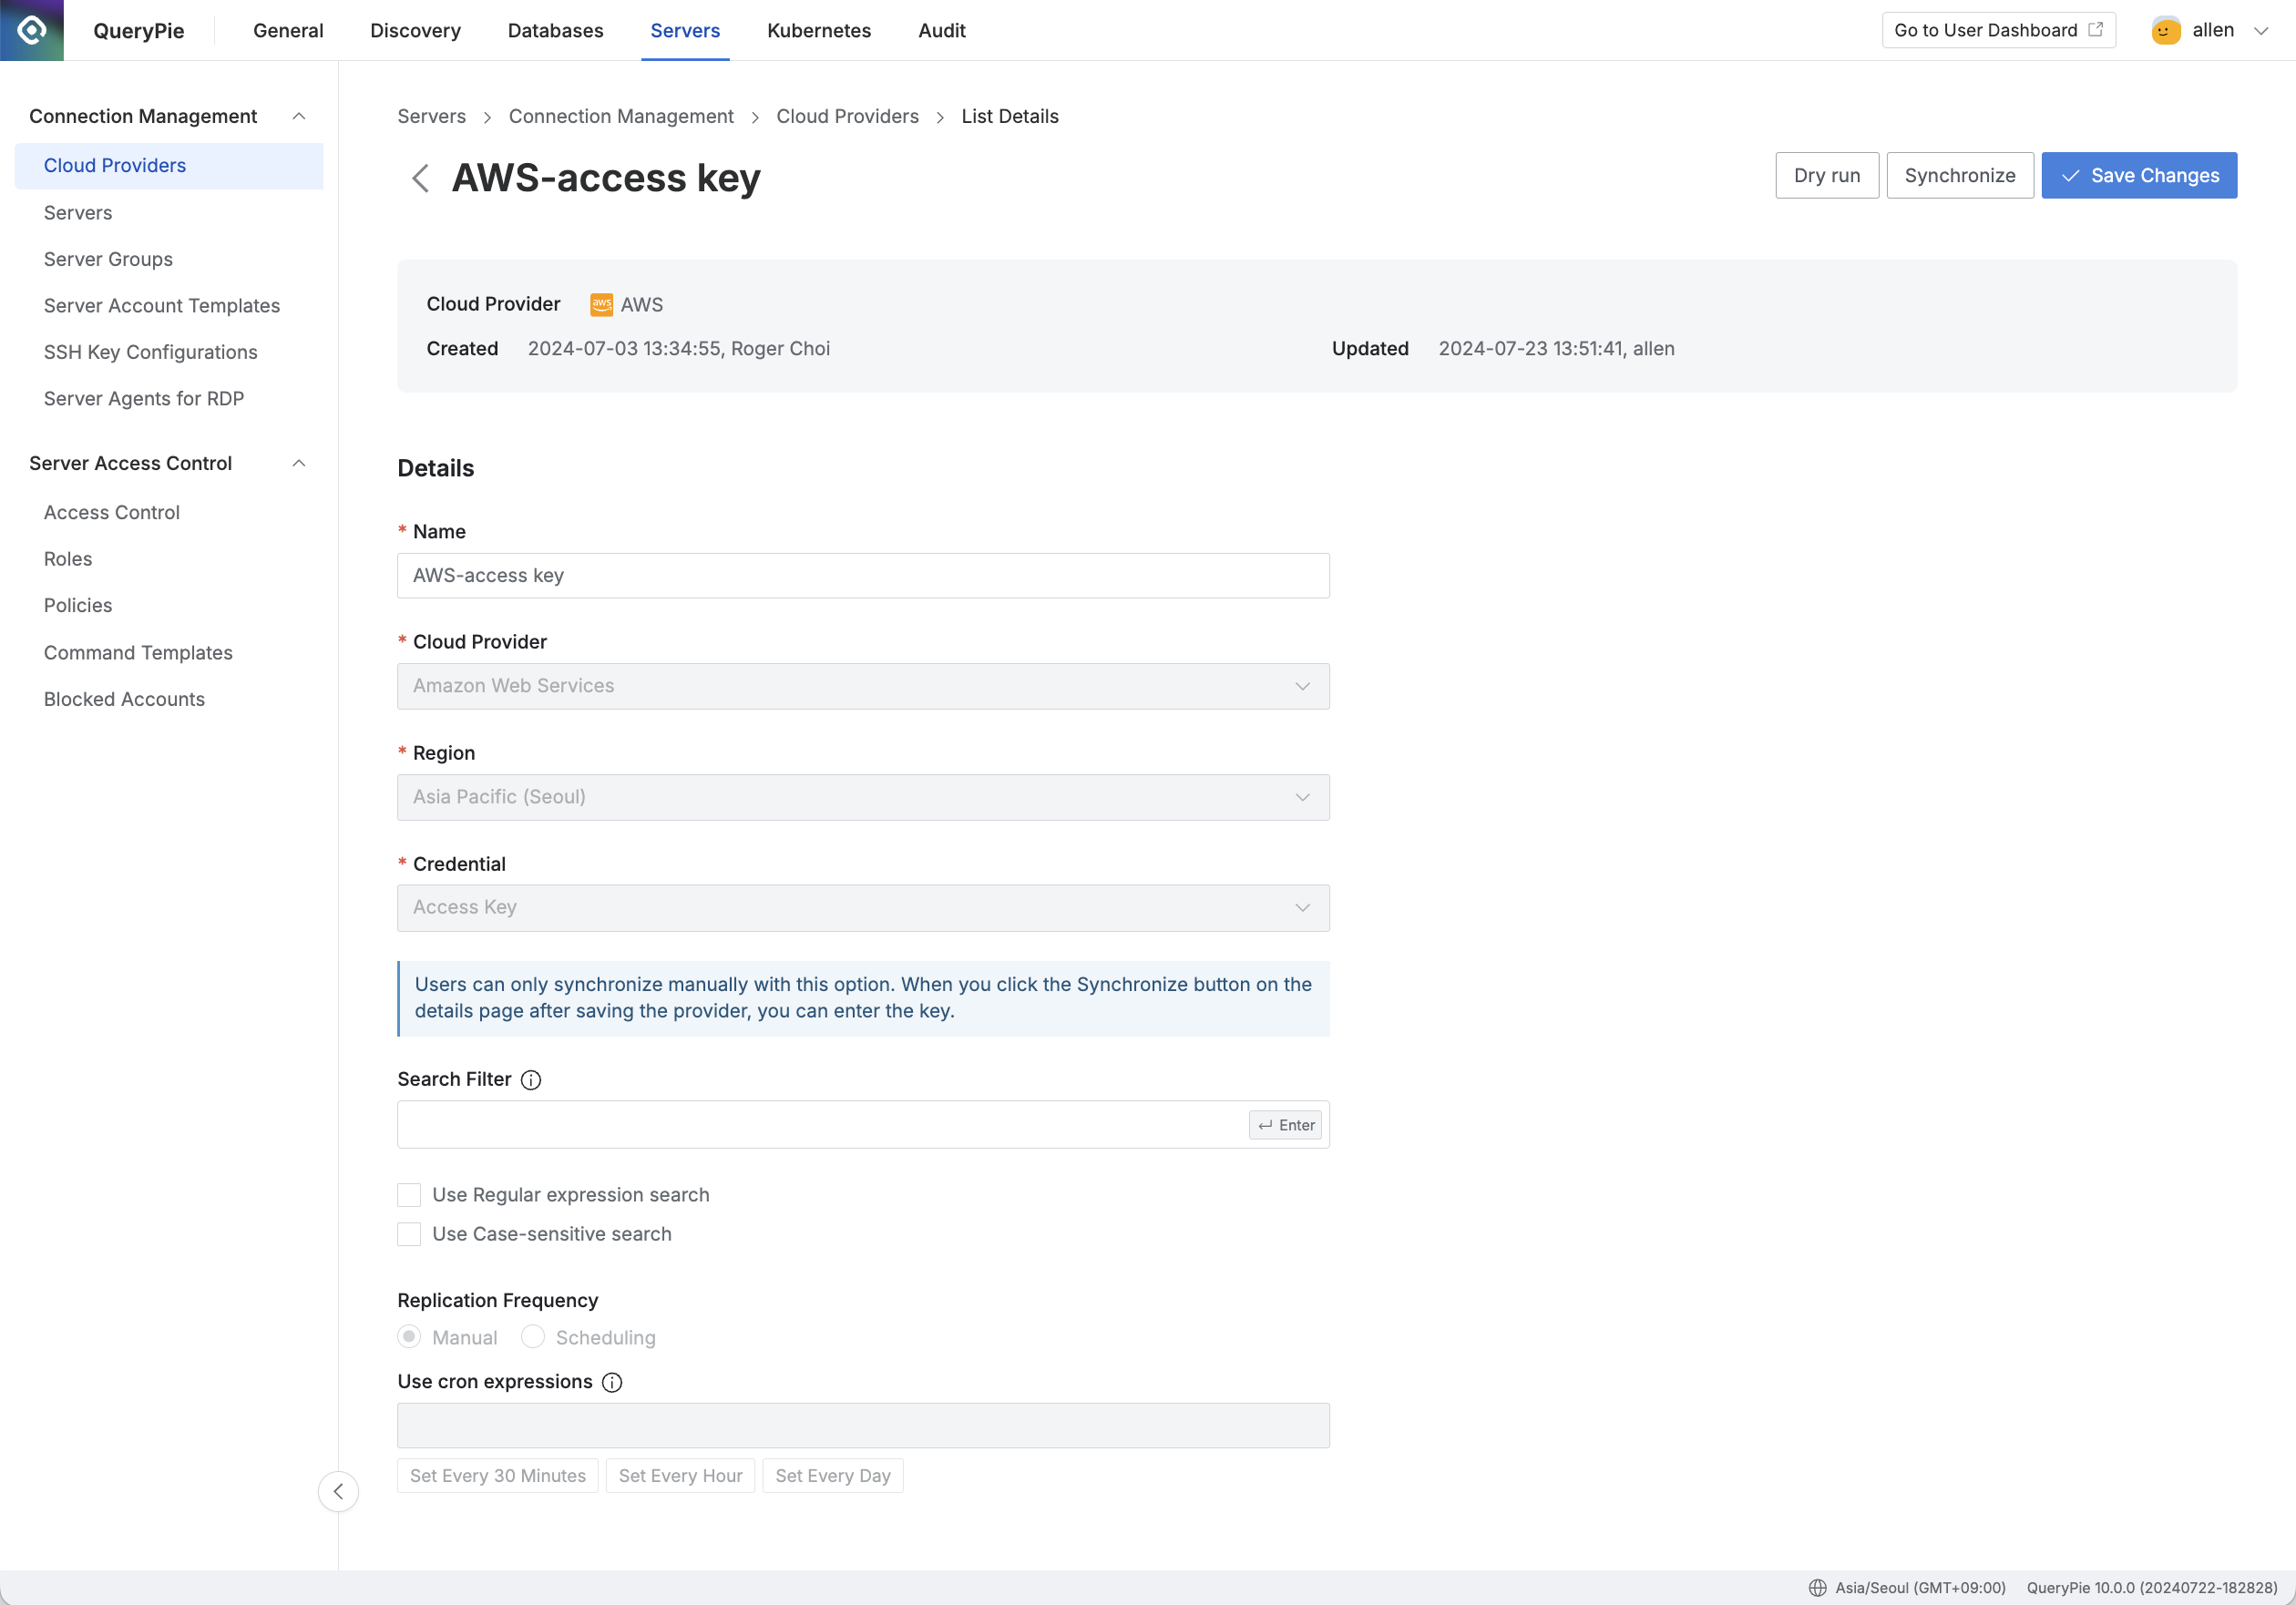Click Servers breadcrumb link
2296x1605 pixels.
431,116
